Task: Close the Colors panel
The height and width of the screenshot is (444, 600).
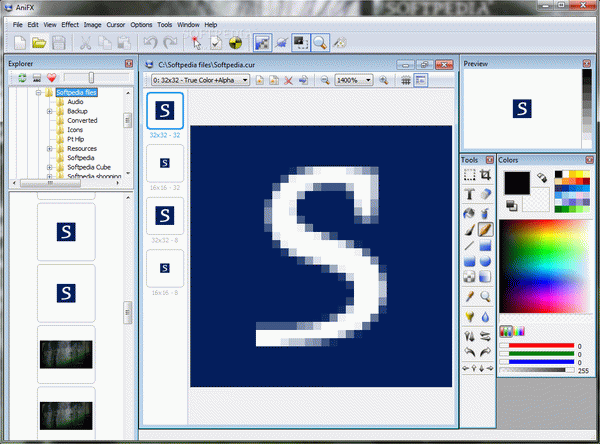Action: point(589,160)
